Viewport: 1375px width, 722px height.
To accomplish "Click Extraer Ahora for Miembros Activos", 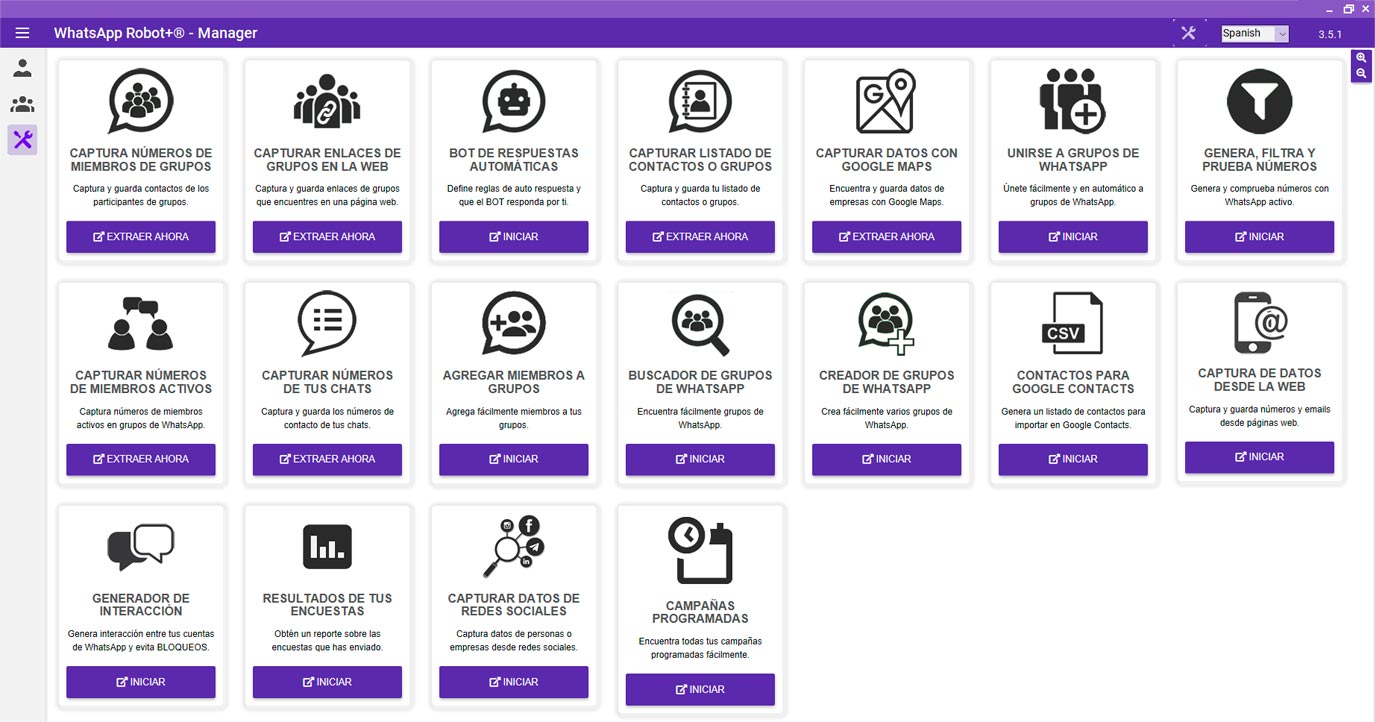I will [x=141, y=459].
